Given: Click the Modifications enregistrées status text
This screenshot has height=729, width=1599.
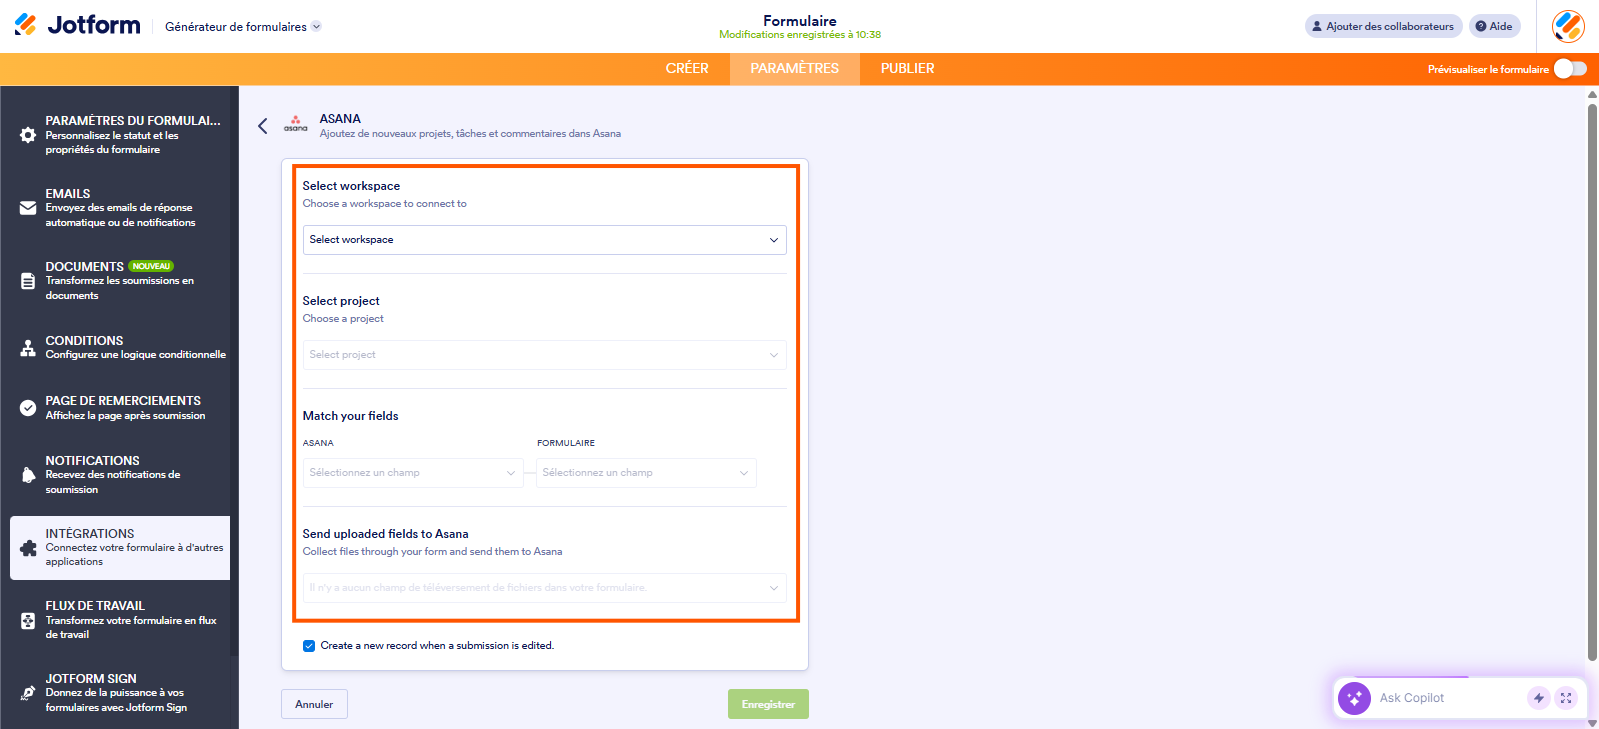Looking at the screenshot, I should [800, 35].
